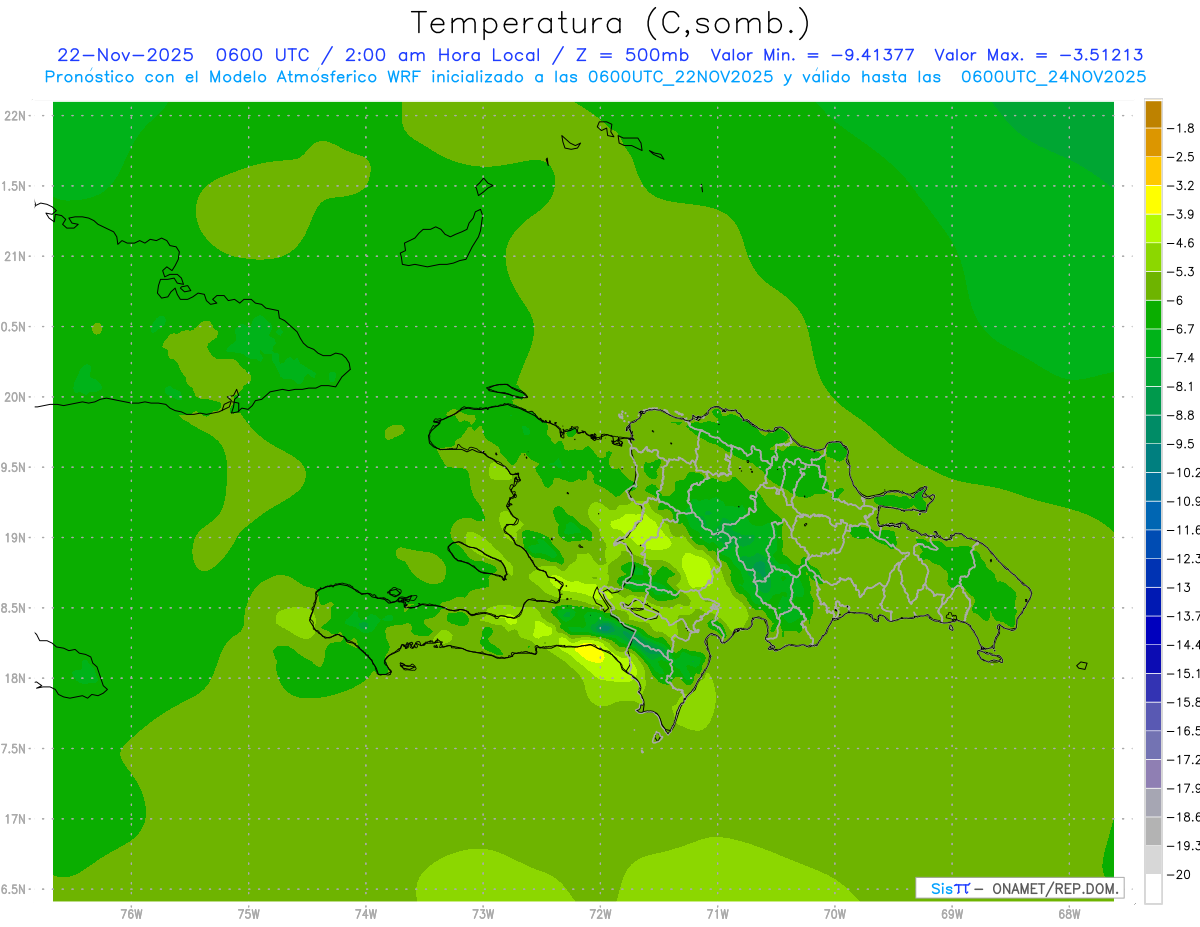Select the '69W' longitude label
The image size is (1200, 927).
click(952, 913)
